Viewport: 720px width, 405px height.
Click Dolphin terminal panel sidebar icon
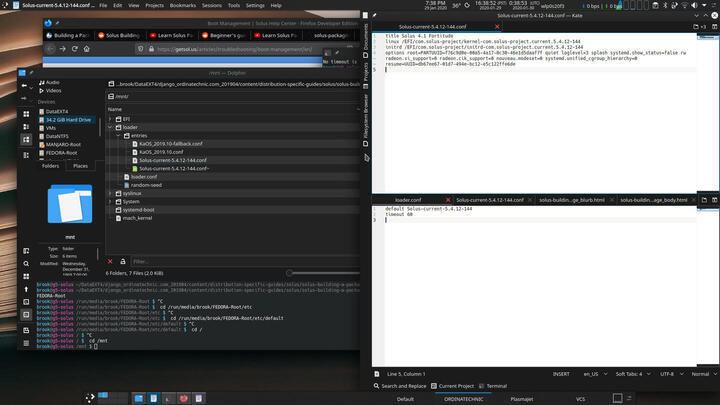click(x=26, y=315)
